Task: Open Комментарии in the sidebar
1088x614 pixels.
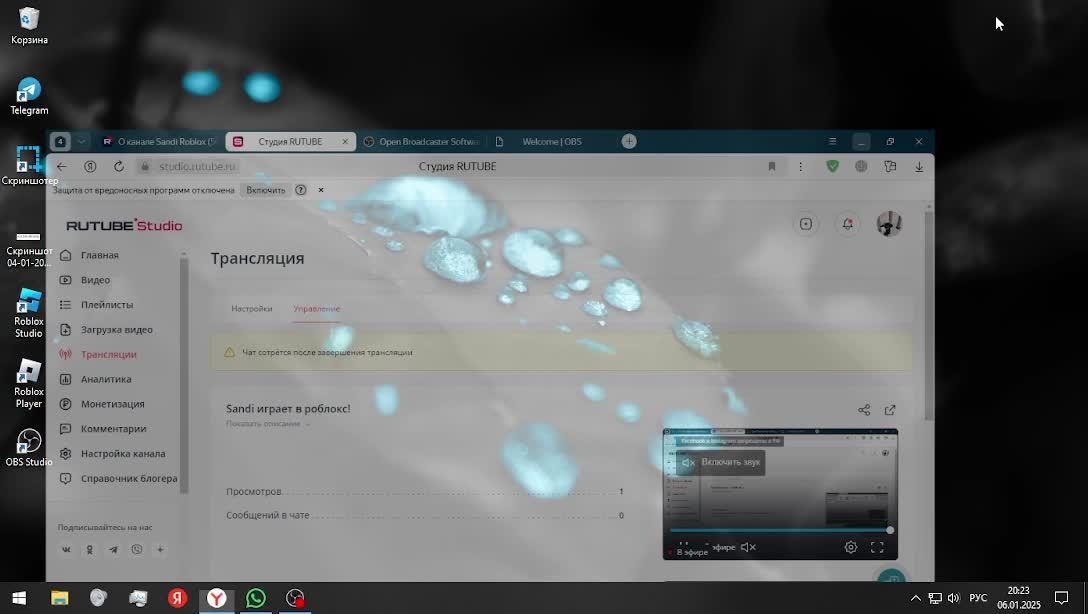Action: click(113, 429)
